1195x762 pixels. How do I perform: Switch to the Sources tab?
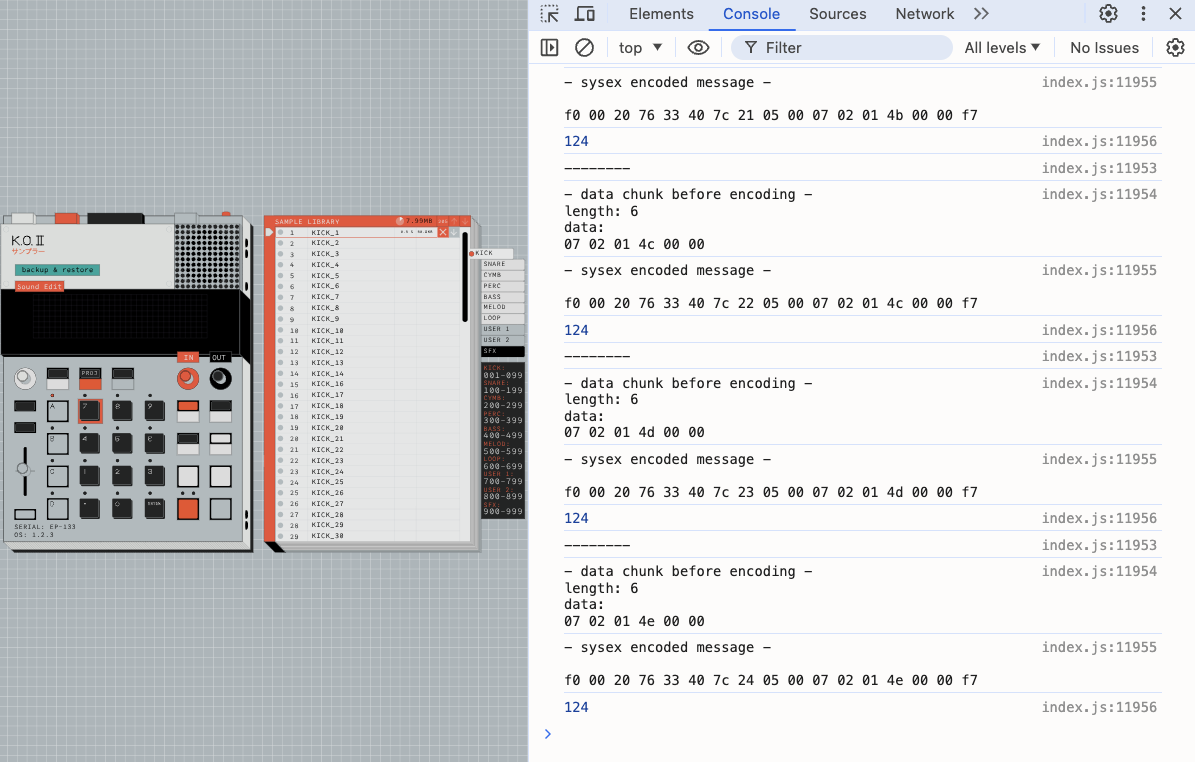838,14
